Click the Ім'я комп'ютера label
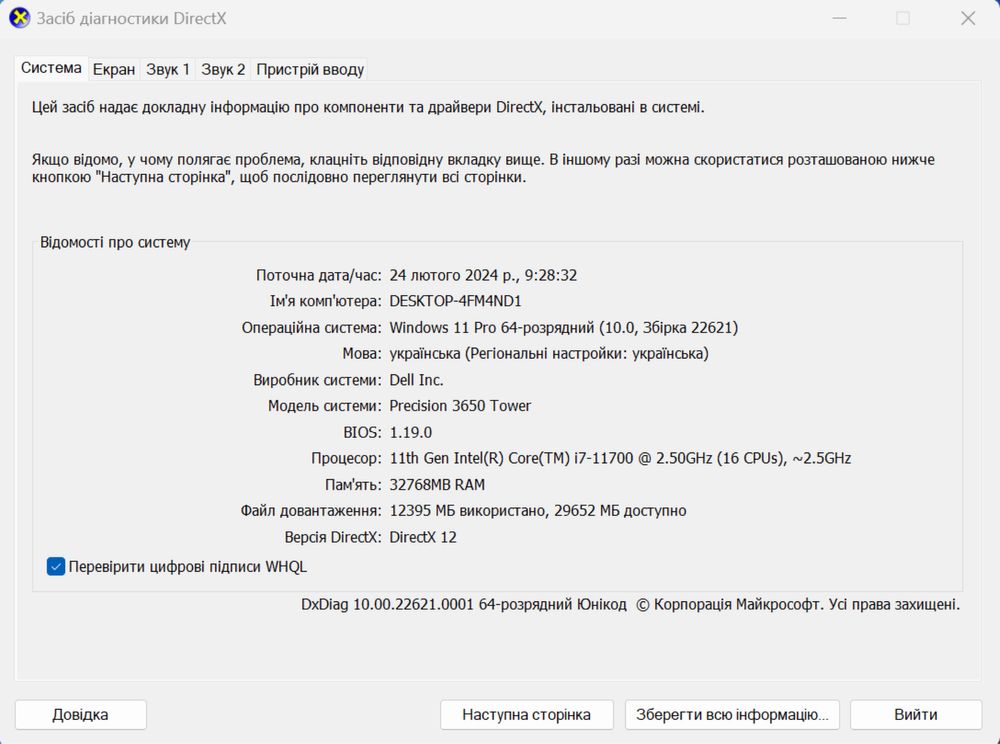 tap(325, 301)
